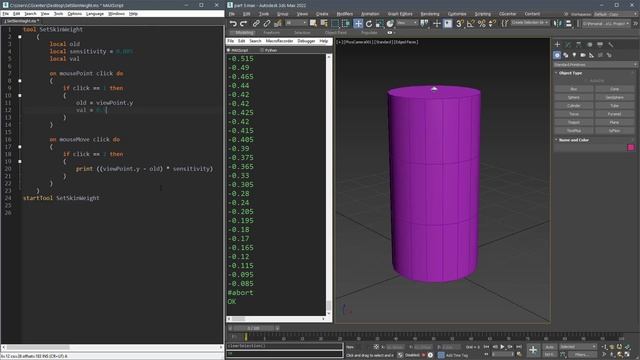The width and height of the screenshot is (640, 360).
Task: Select the Cameras category icon
Action: point(583,55)
